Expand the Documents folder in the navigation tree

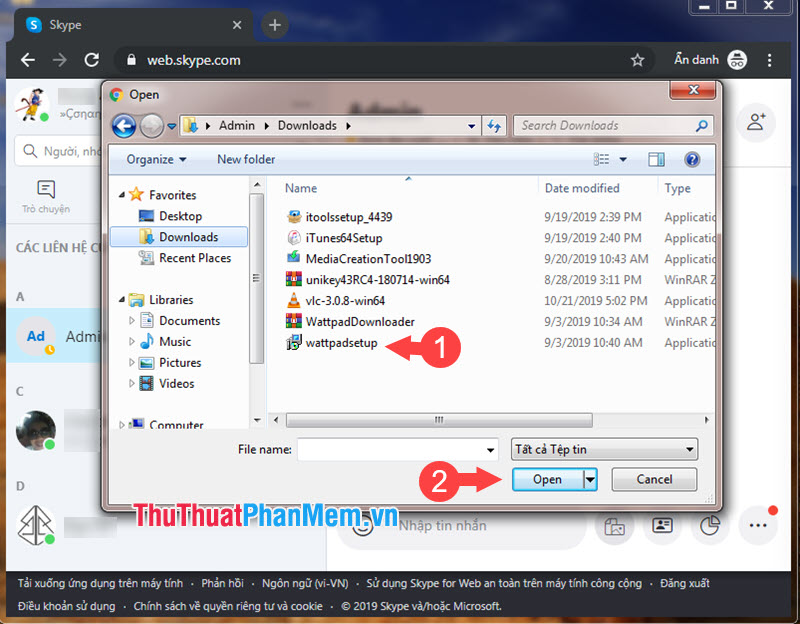pos(130,320)
